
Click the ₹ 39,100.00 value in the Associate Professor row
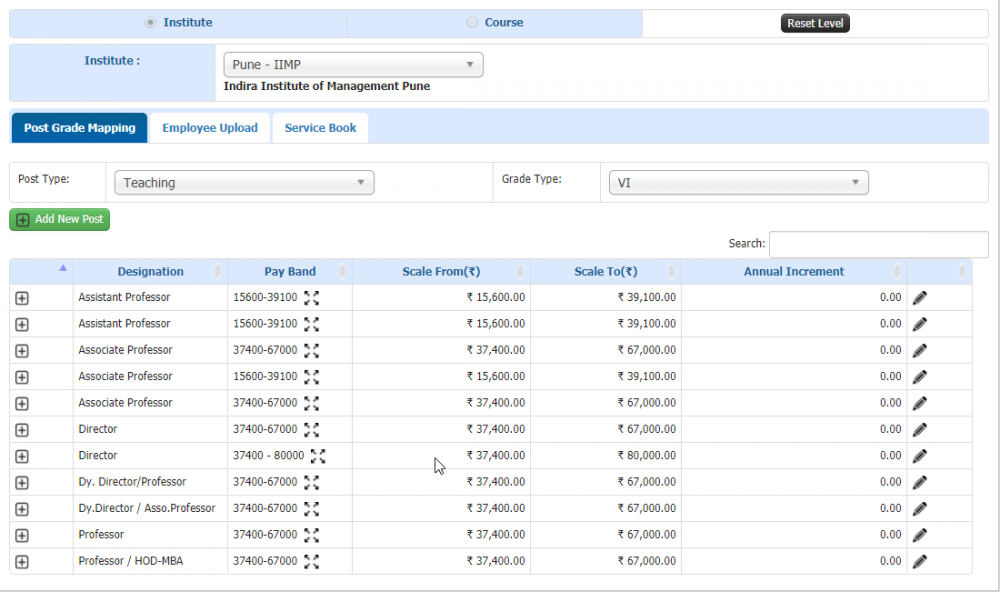click(647, 376)
